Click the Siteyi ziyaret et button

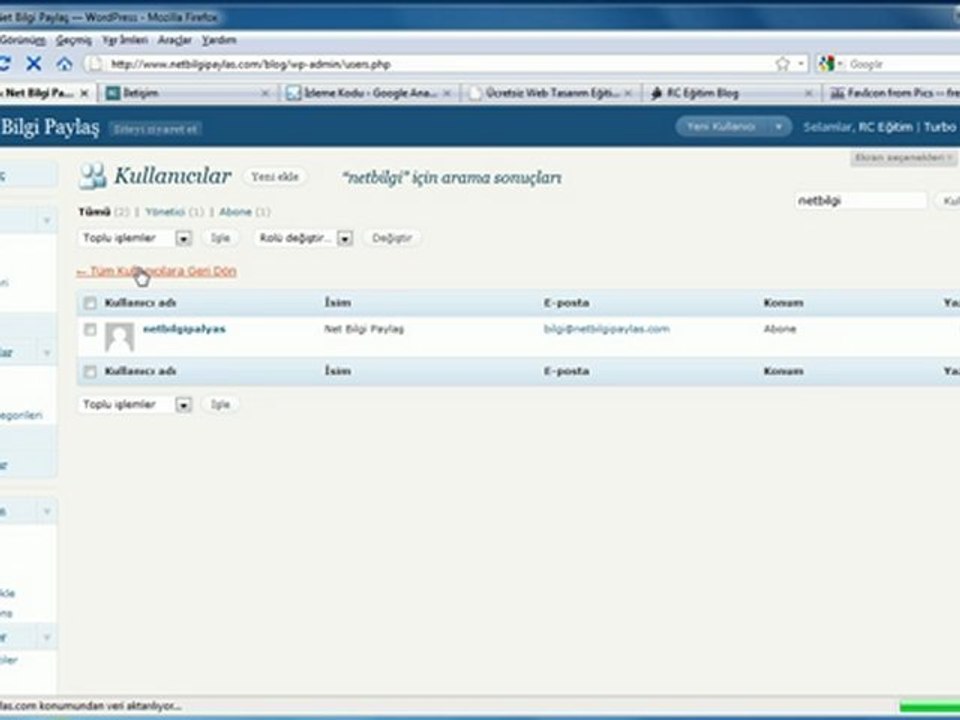coord(155,129)
